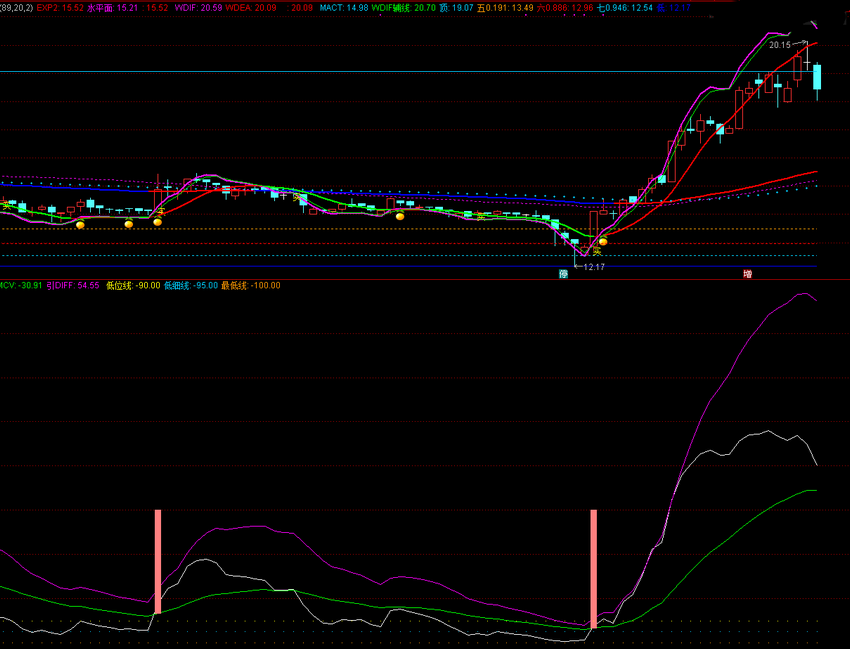Image resolution: width=850 pixels, height=649 pixels.
Task: Click the WDEA: 20.09 label
Action: coord(250,8)
